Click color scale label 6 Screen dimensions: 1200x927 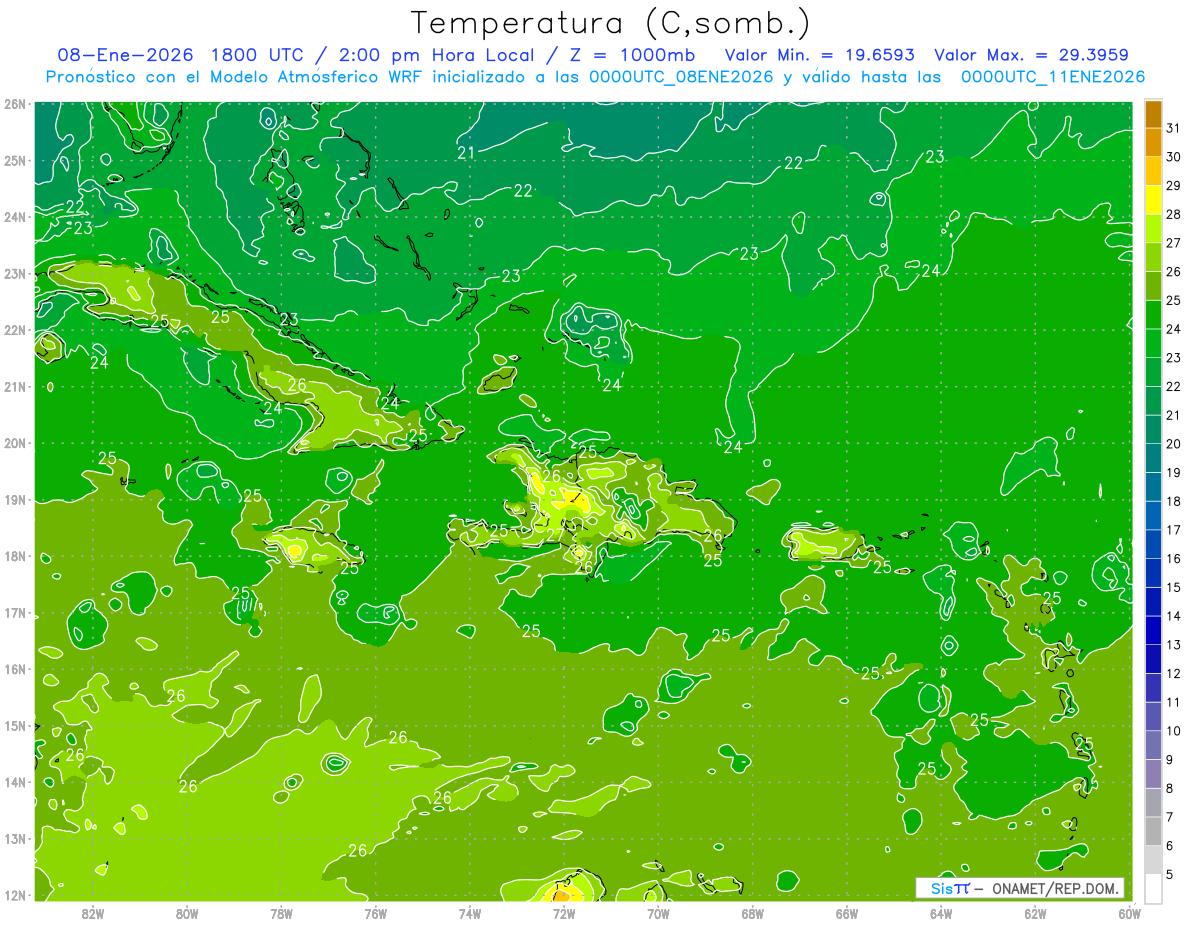coord(1169,845)
